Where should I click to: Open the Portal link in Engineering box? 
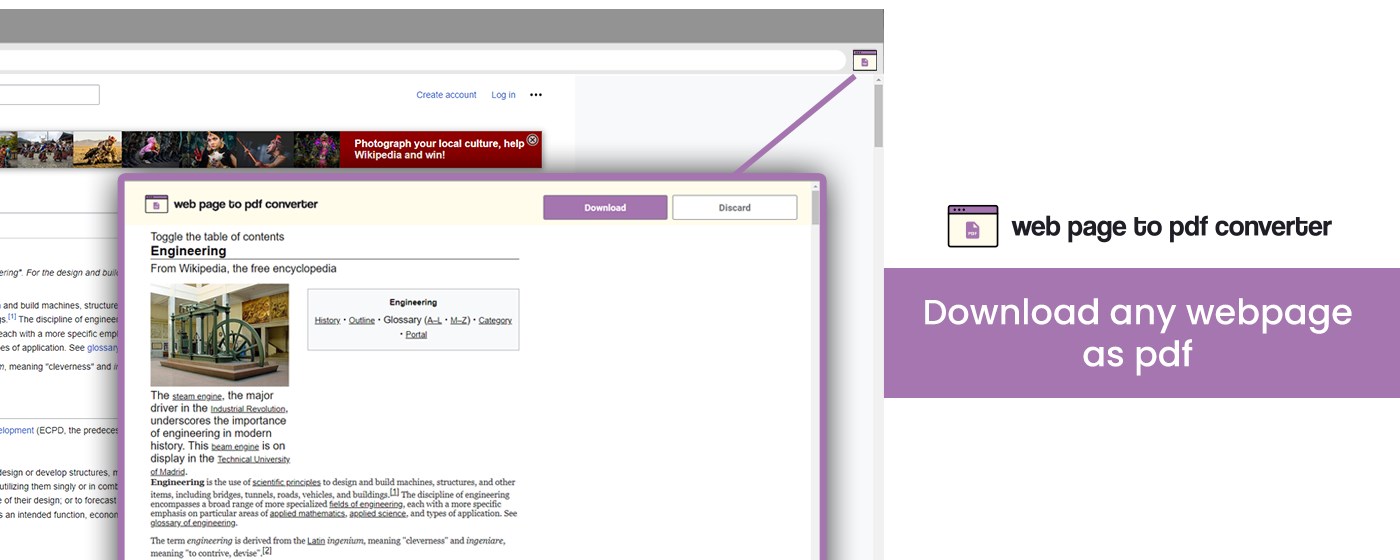click(x=416, y=335)
